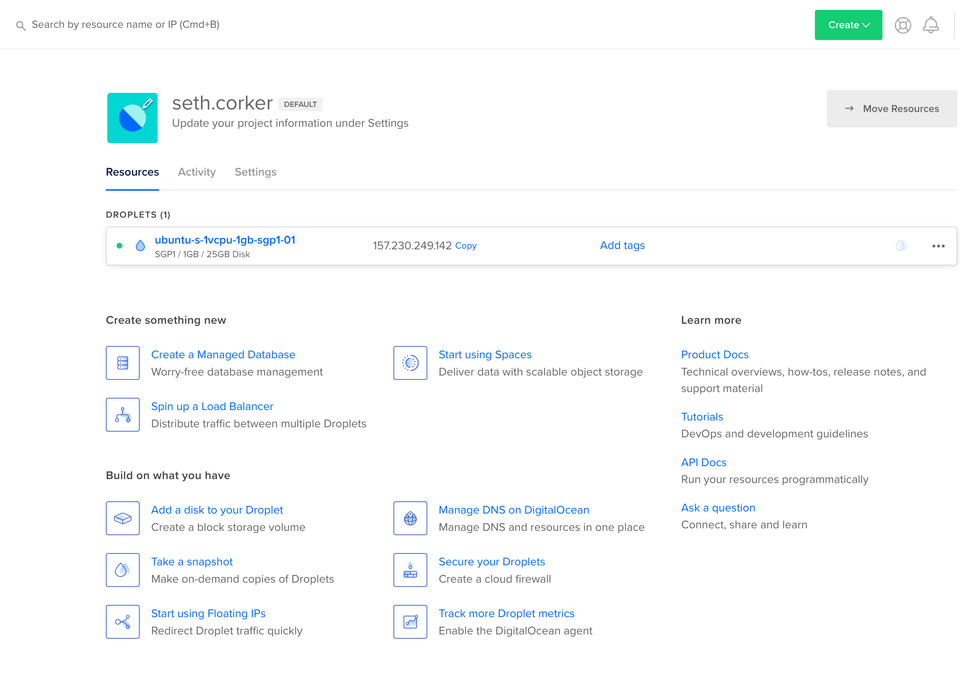Open the Settings tab
Image resolution: width=960 pixels, height=679 pixels.
pos(255,172)
